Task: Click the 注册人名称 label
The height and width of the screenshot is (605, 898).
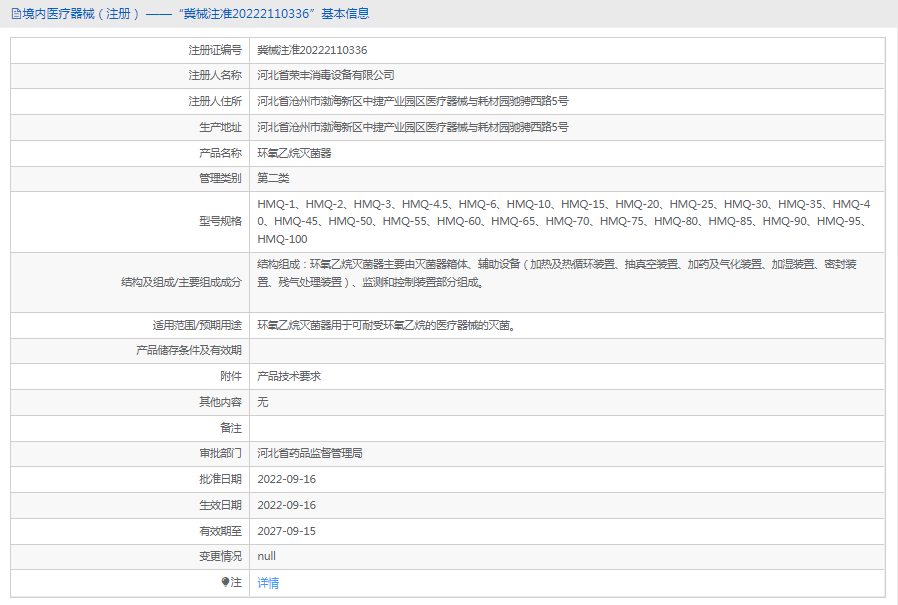Action: [215, 75]
